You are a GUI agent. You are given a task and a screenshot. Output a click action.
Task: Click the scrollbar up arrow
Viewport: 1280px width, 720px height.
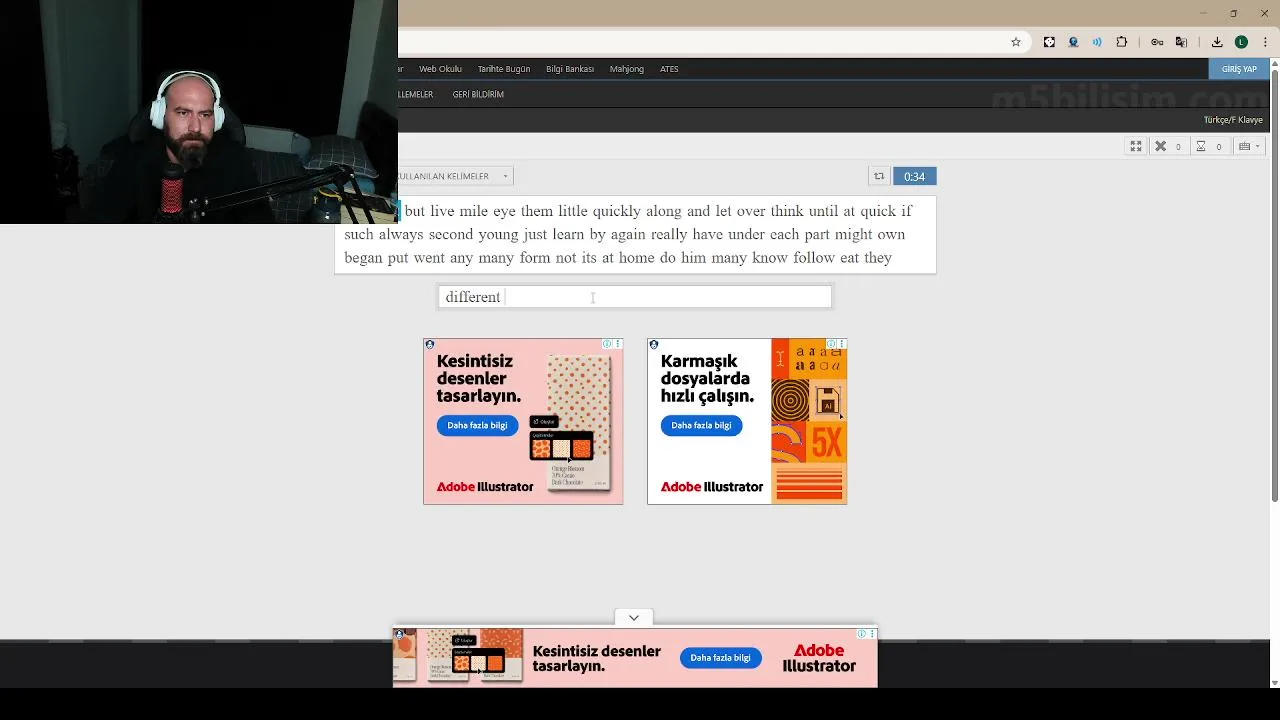1274,65
